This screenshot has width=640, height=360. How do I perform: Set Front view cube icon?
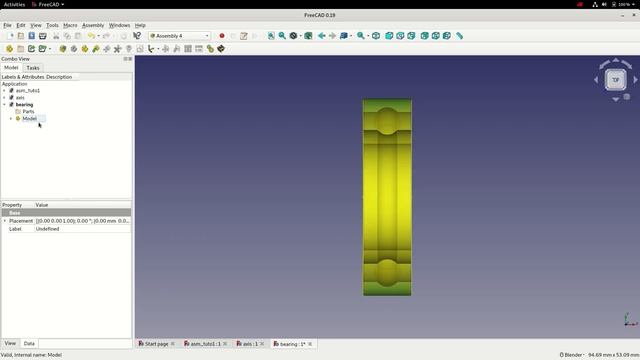click(389, 36)
